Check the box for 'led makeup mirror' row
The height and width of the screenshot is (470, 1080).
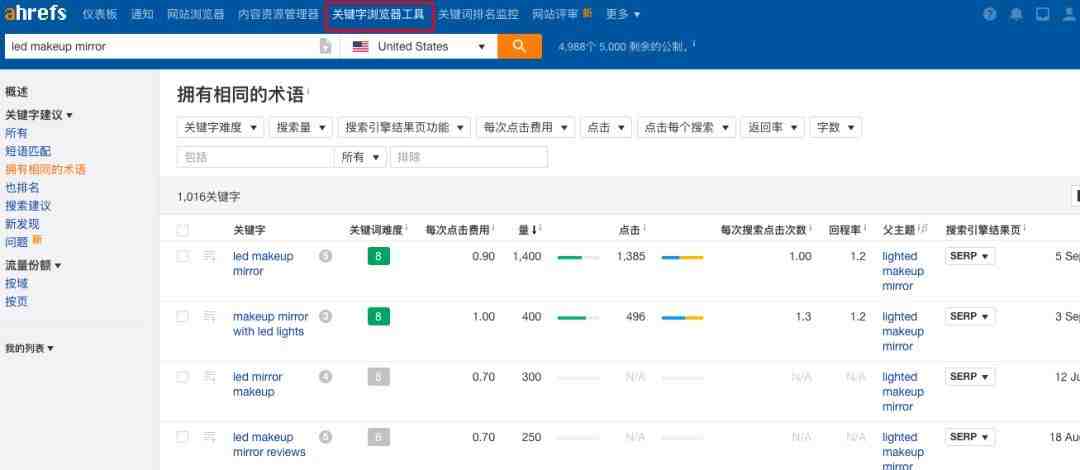pyautogui.click(x=182, y=256)
